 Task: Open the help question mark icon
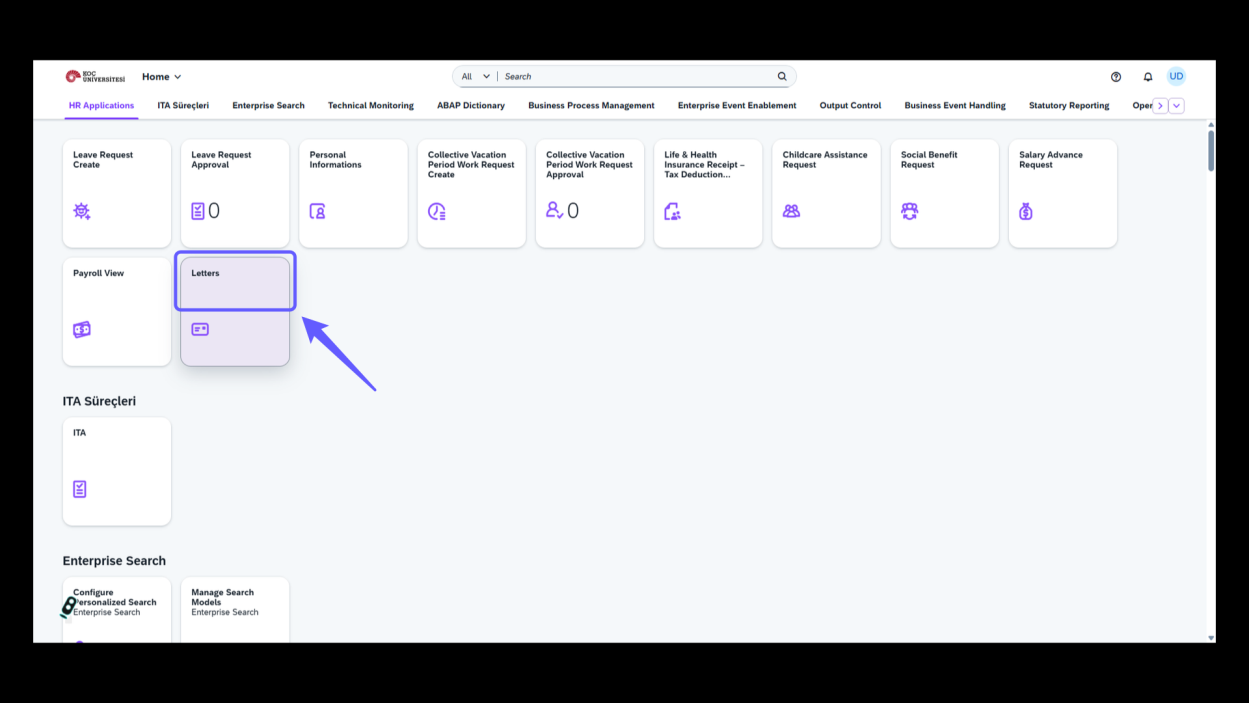(x=1116, y=77)
